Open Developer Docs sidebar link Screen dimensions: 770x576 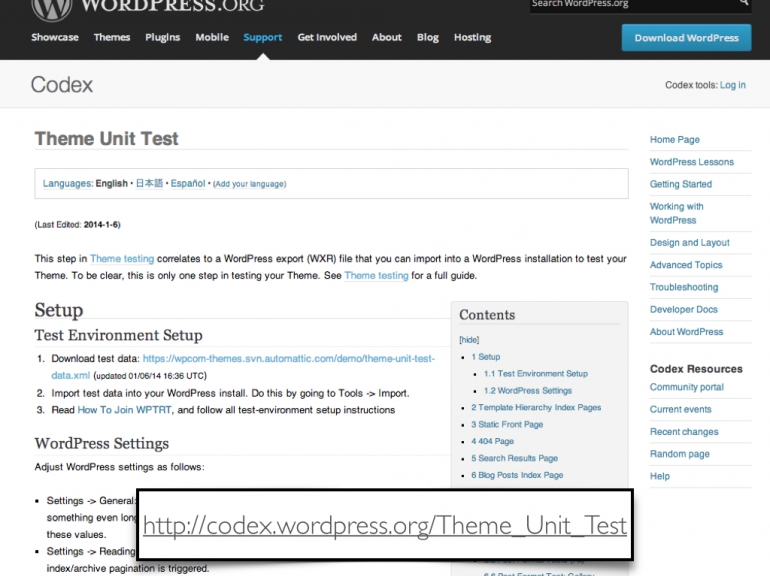click(x=684, y=309)
